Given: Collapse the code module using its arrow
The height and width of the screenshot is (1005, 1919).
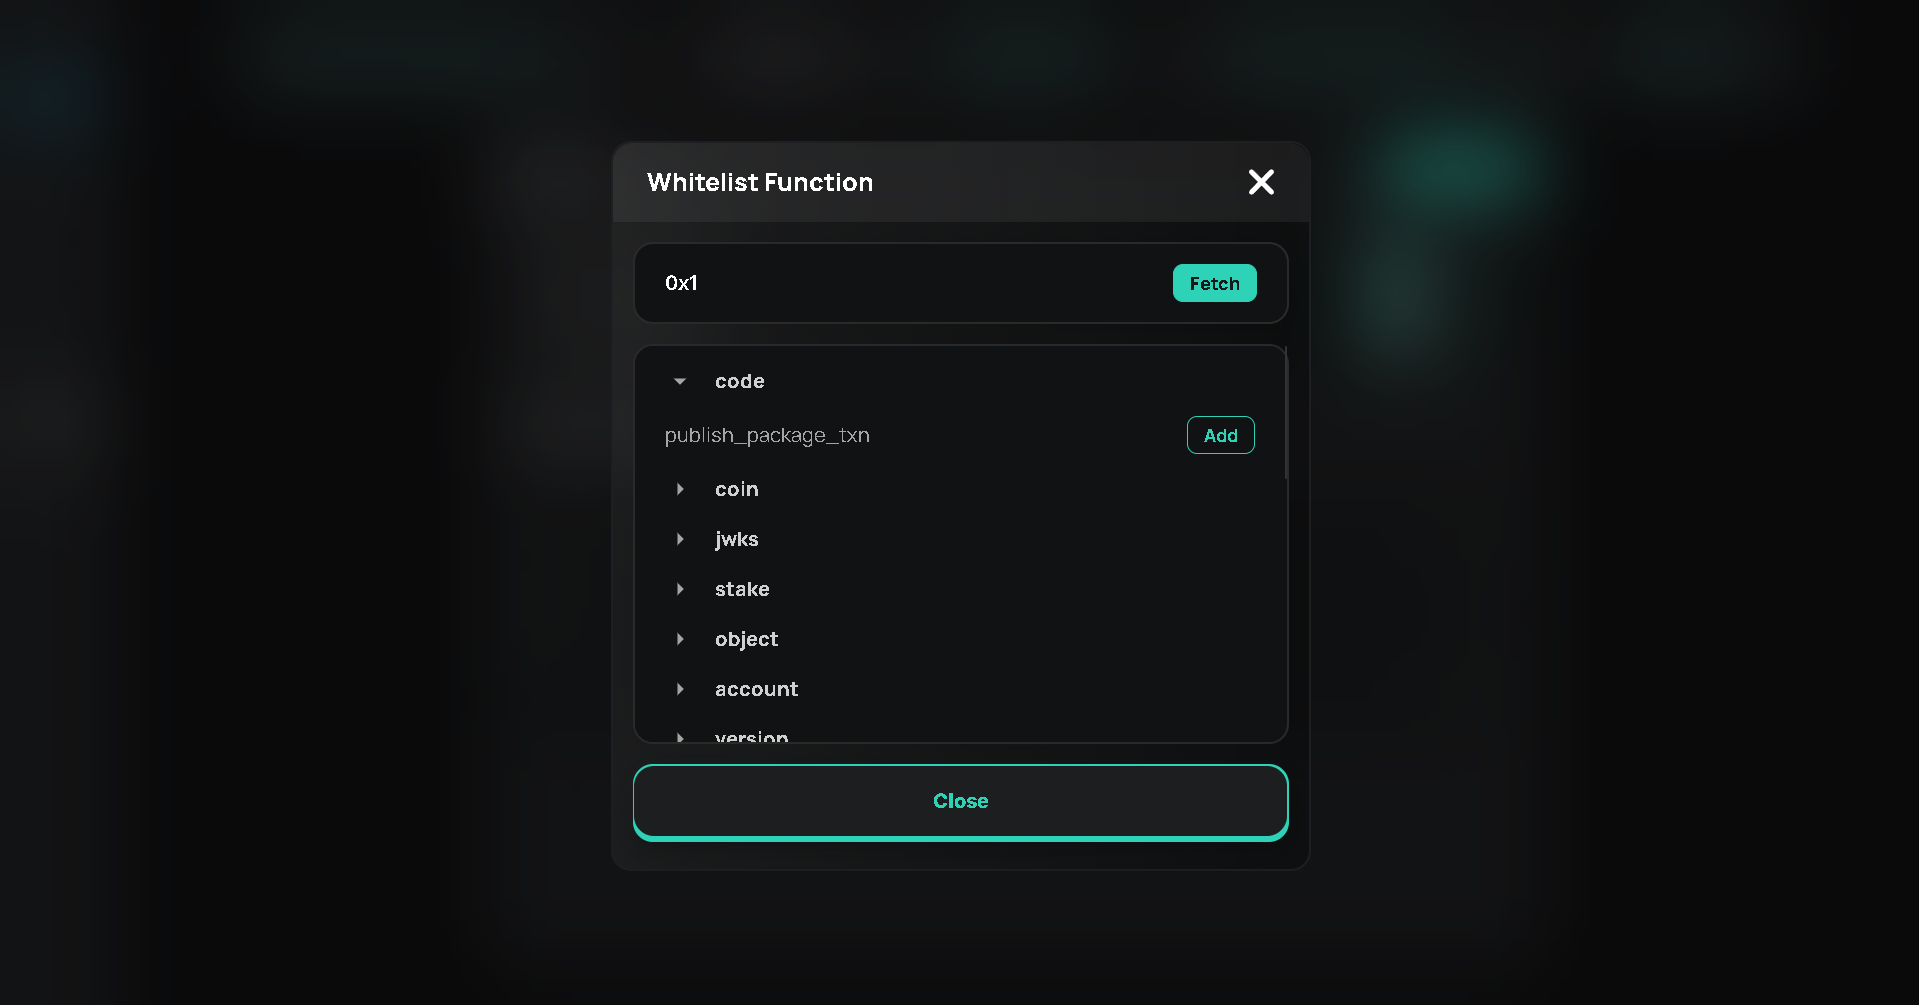Looking at the screenshot, I should [680, 381].
